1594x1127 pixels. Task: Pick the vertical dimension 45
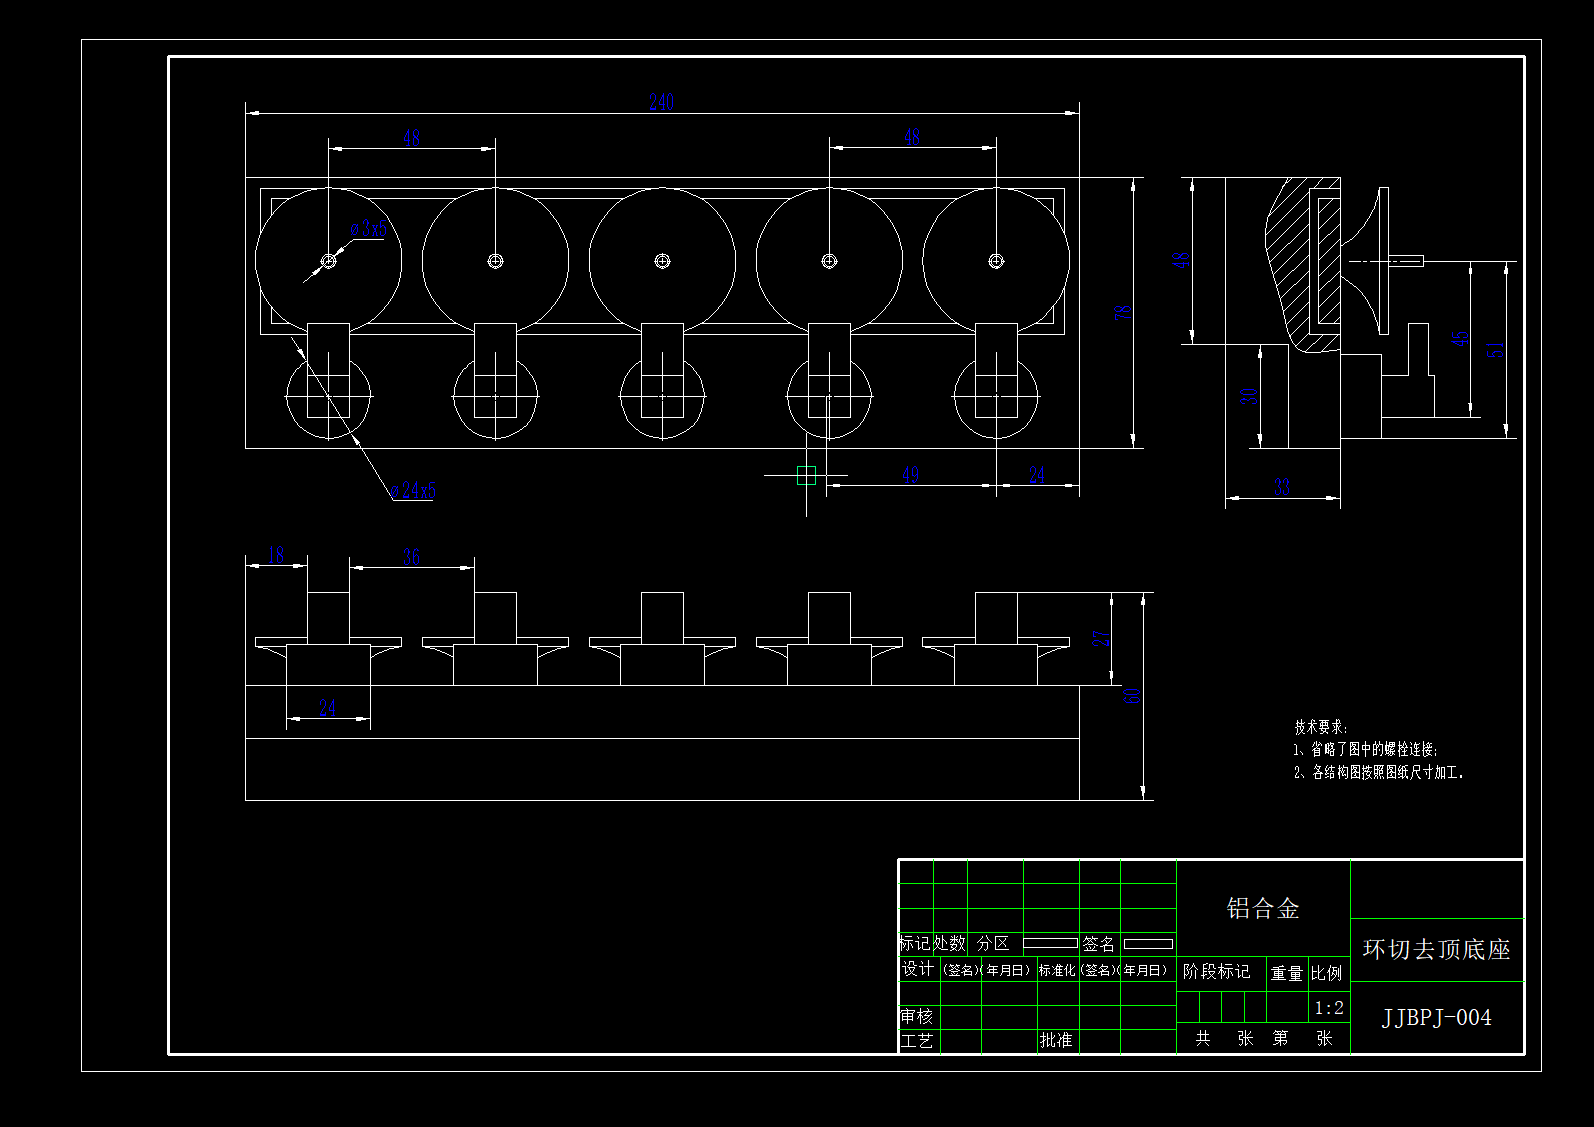pyautogui.click(x=1460, y=339)
